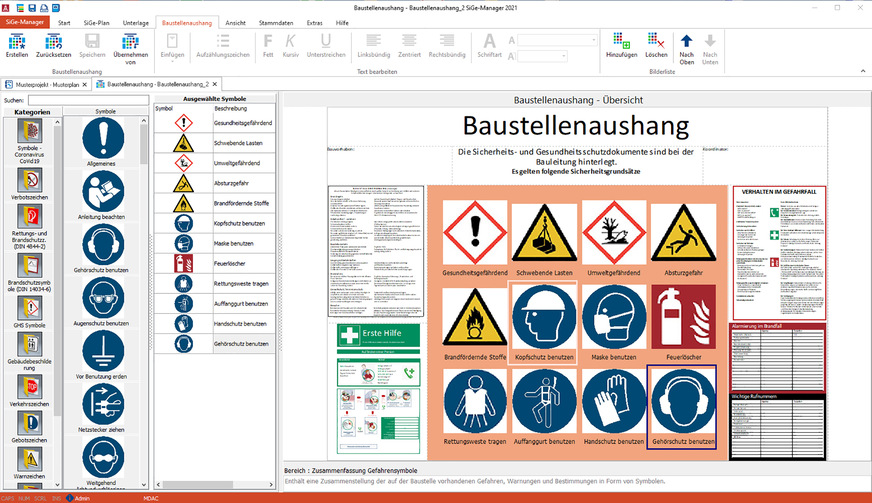This screenshot has height=503, width=872.
Task: Select Feuerlöscher row in selected symbols
Action: [x=215, y=263]
